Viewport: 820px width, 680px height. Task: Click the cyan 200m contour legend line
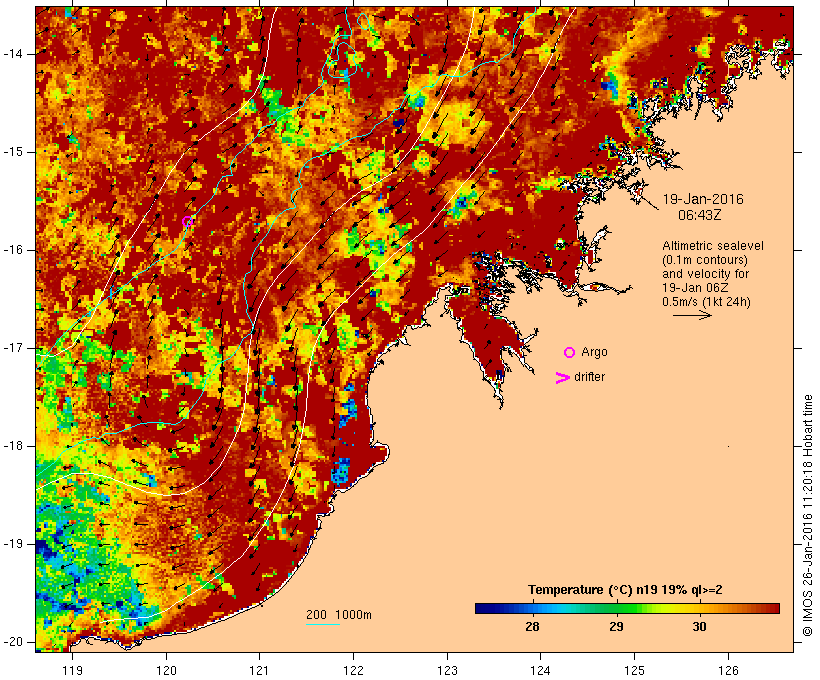(323, 624)
